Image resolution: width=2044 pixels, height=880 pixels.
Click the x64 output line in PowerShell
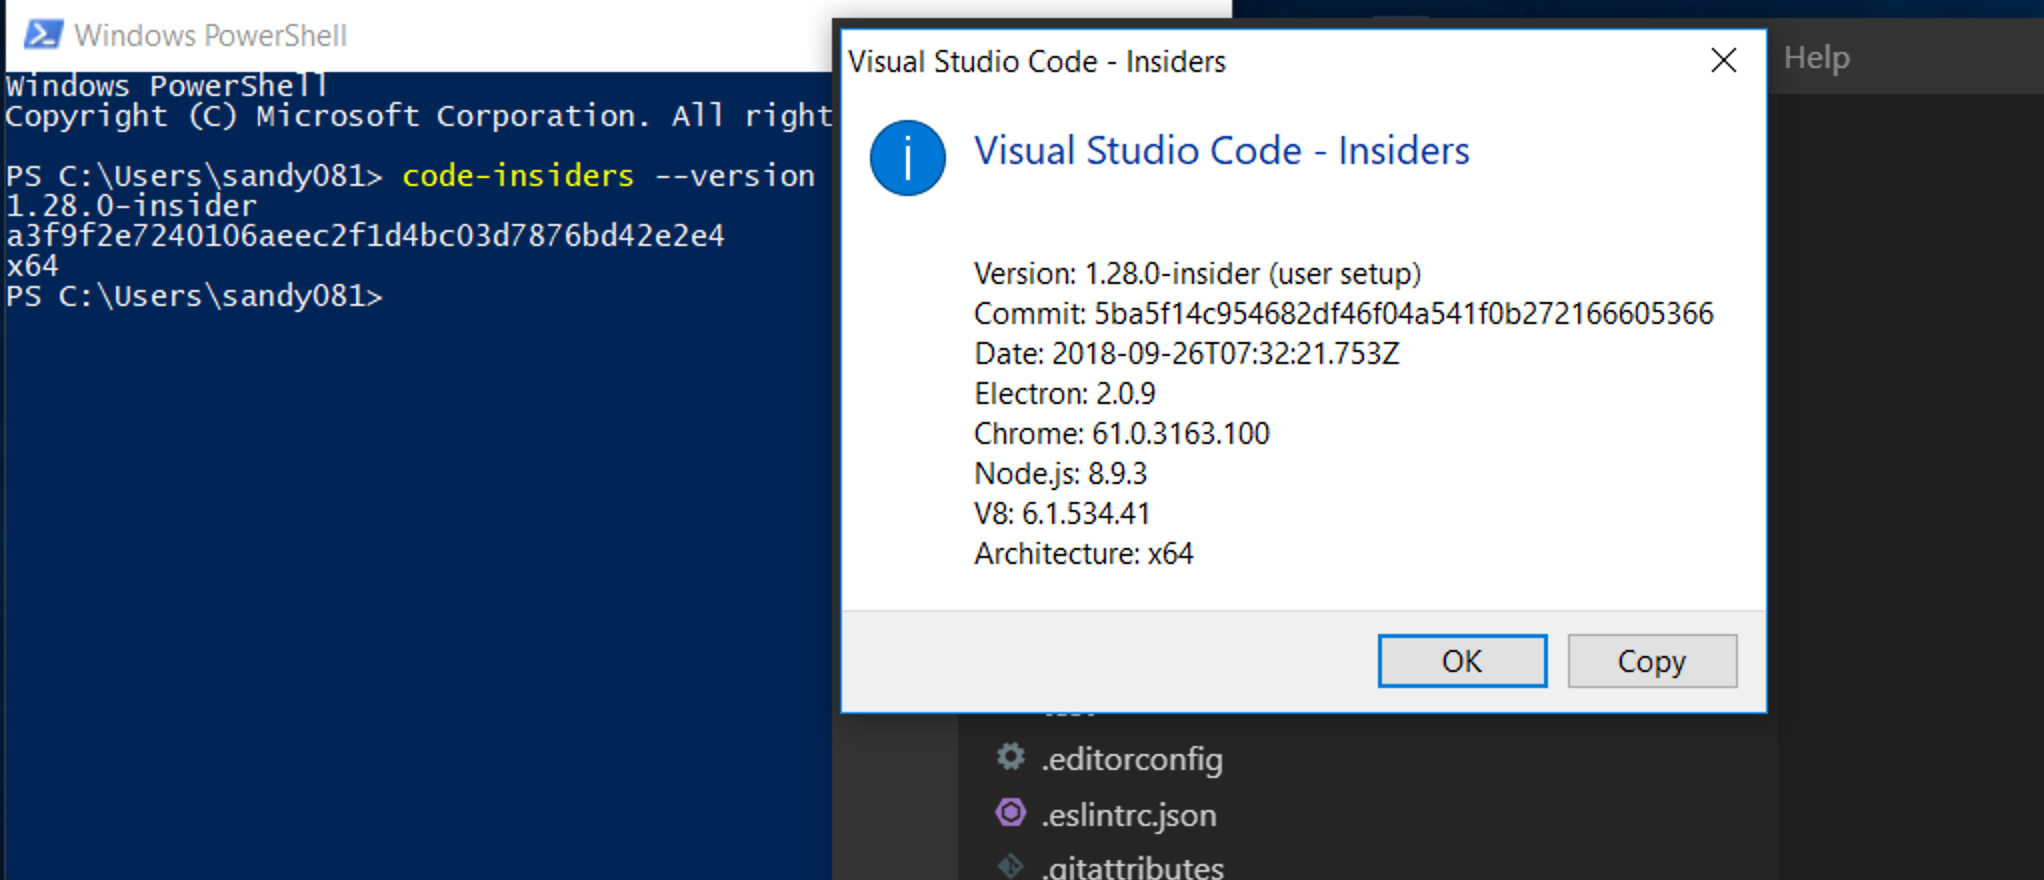tap(32, 266)
